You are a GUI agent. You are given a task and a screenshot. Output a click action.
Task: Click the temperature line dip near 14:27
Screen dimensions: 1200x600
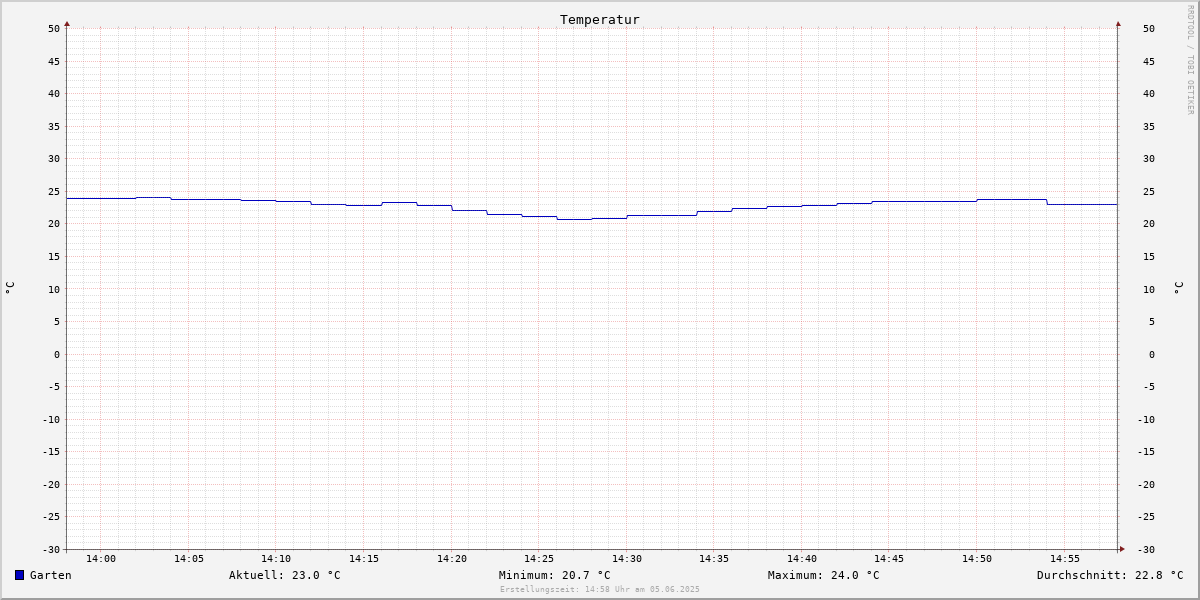click(x=574, y=219)
